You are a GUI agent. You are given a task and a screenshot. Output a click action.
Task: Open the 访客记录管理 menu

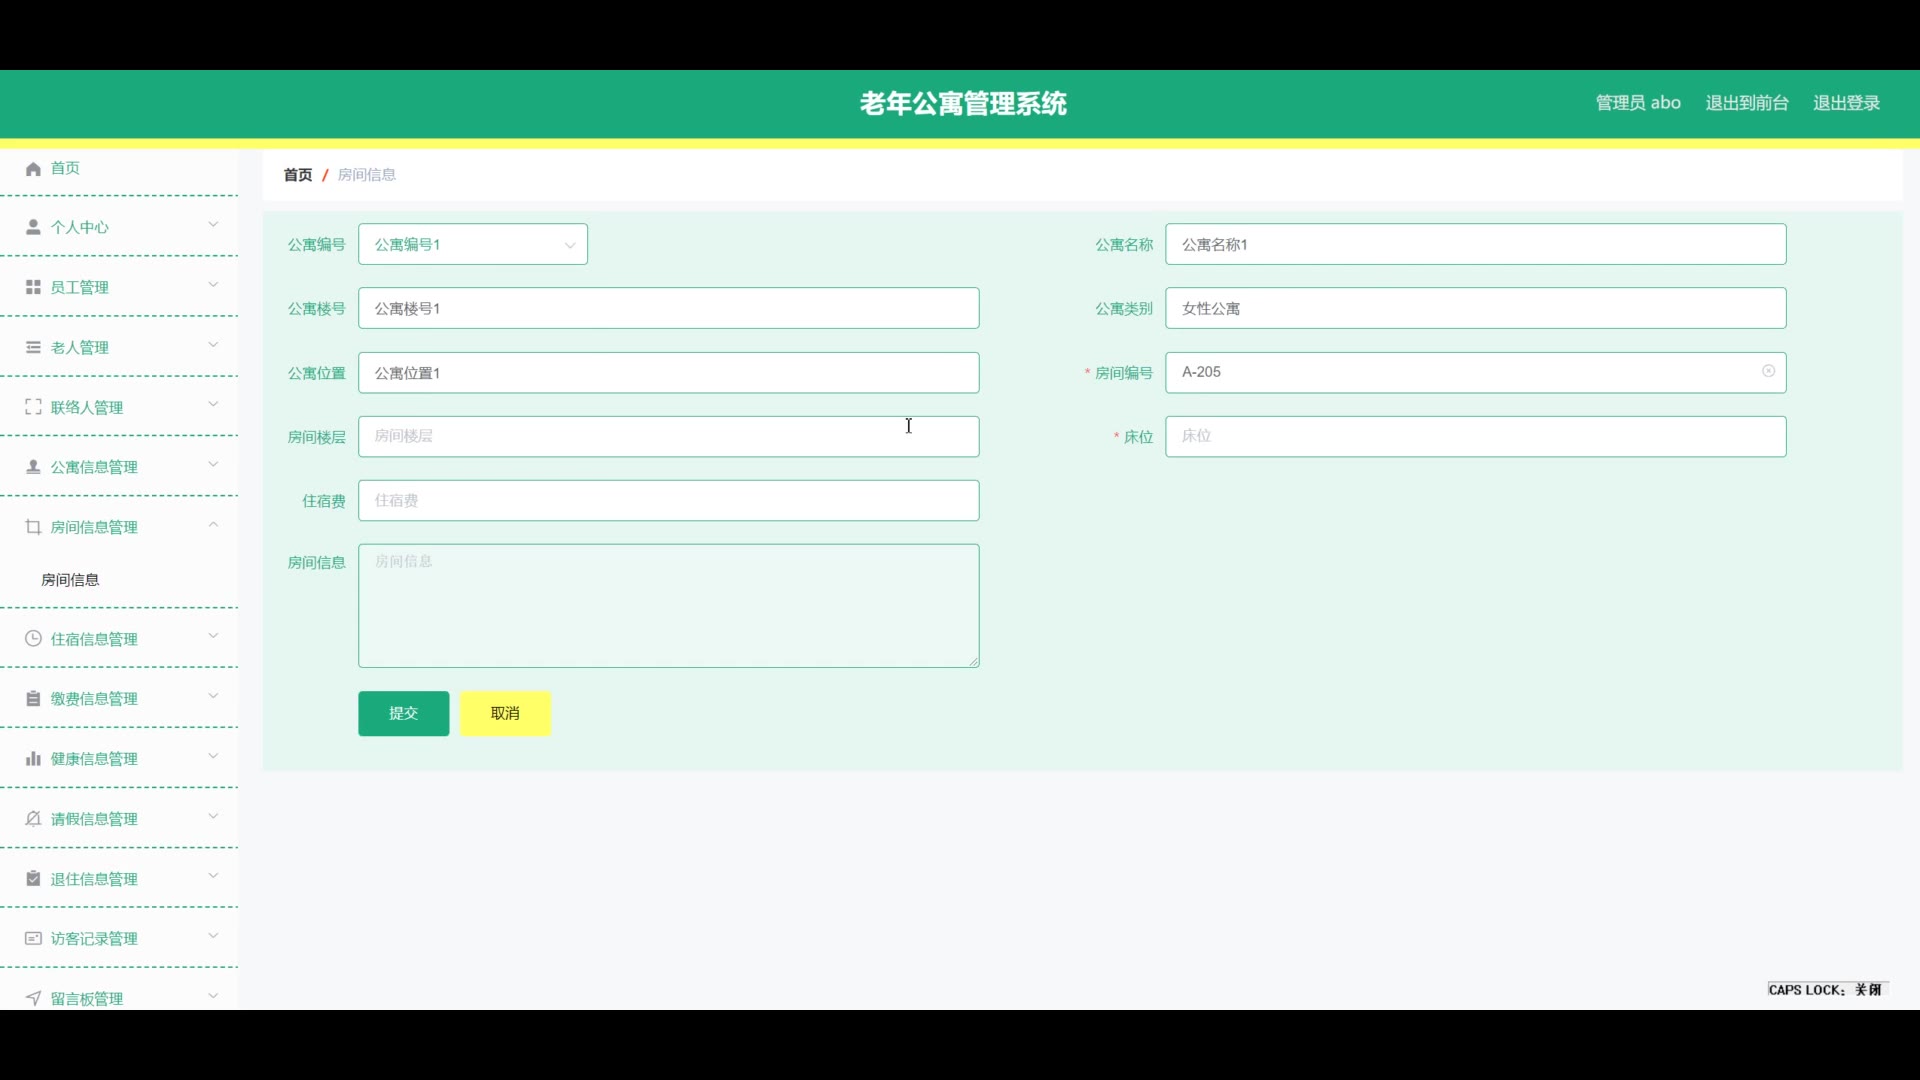point(94,939)
